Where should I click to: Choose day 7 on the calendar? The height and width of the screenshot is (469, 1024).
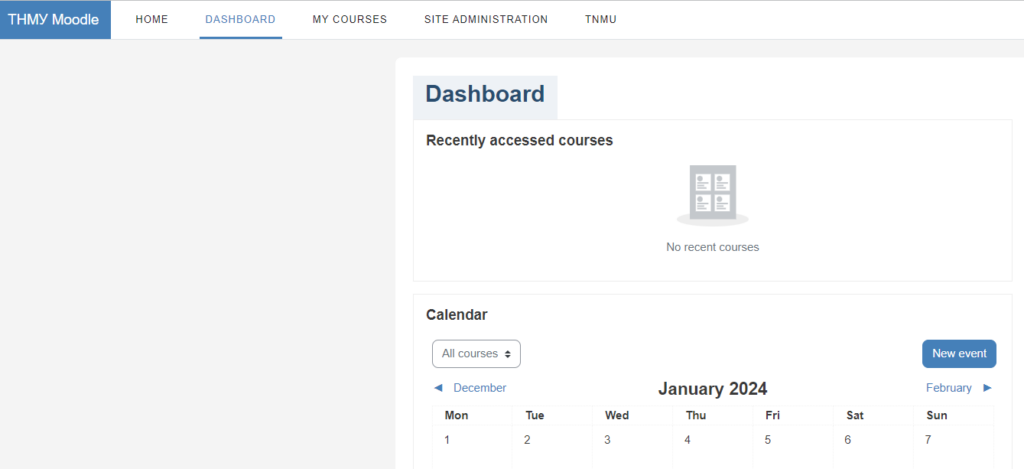click(928, 440)
